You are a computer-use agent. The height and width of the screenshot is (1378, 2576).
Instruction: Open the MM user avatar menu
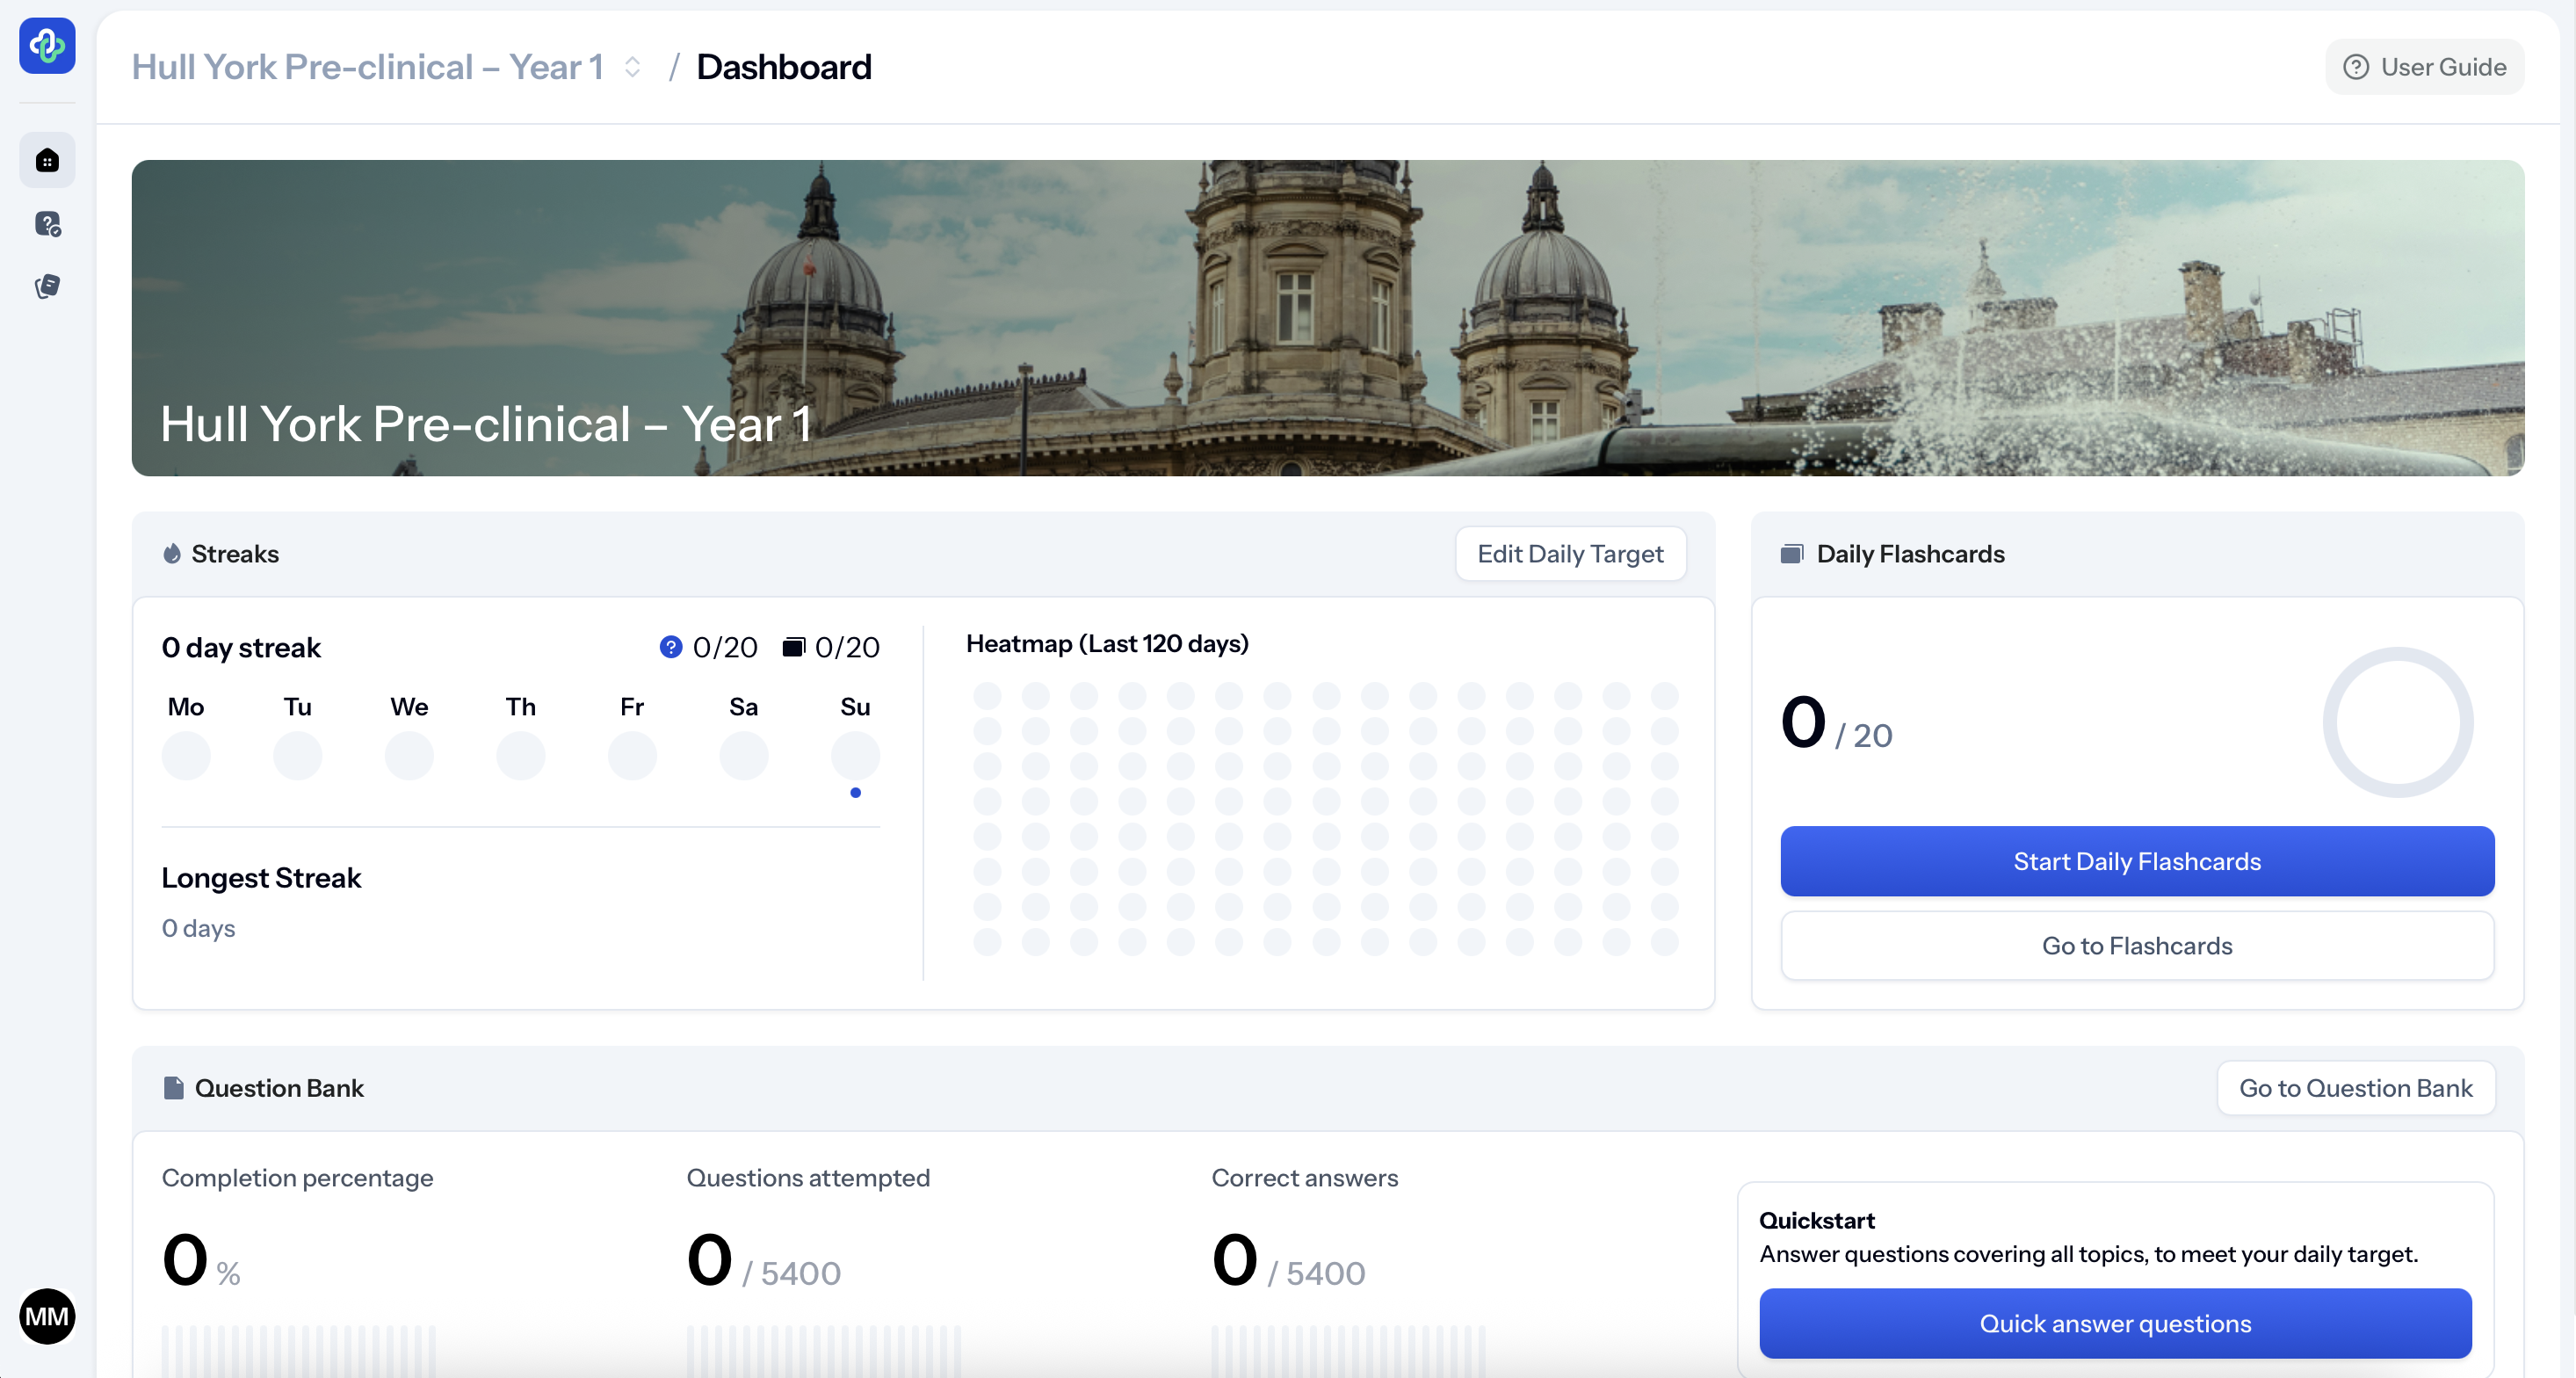pyautogui.click(x=47, y=1316)
